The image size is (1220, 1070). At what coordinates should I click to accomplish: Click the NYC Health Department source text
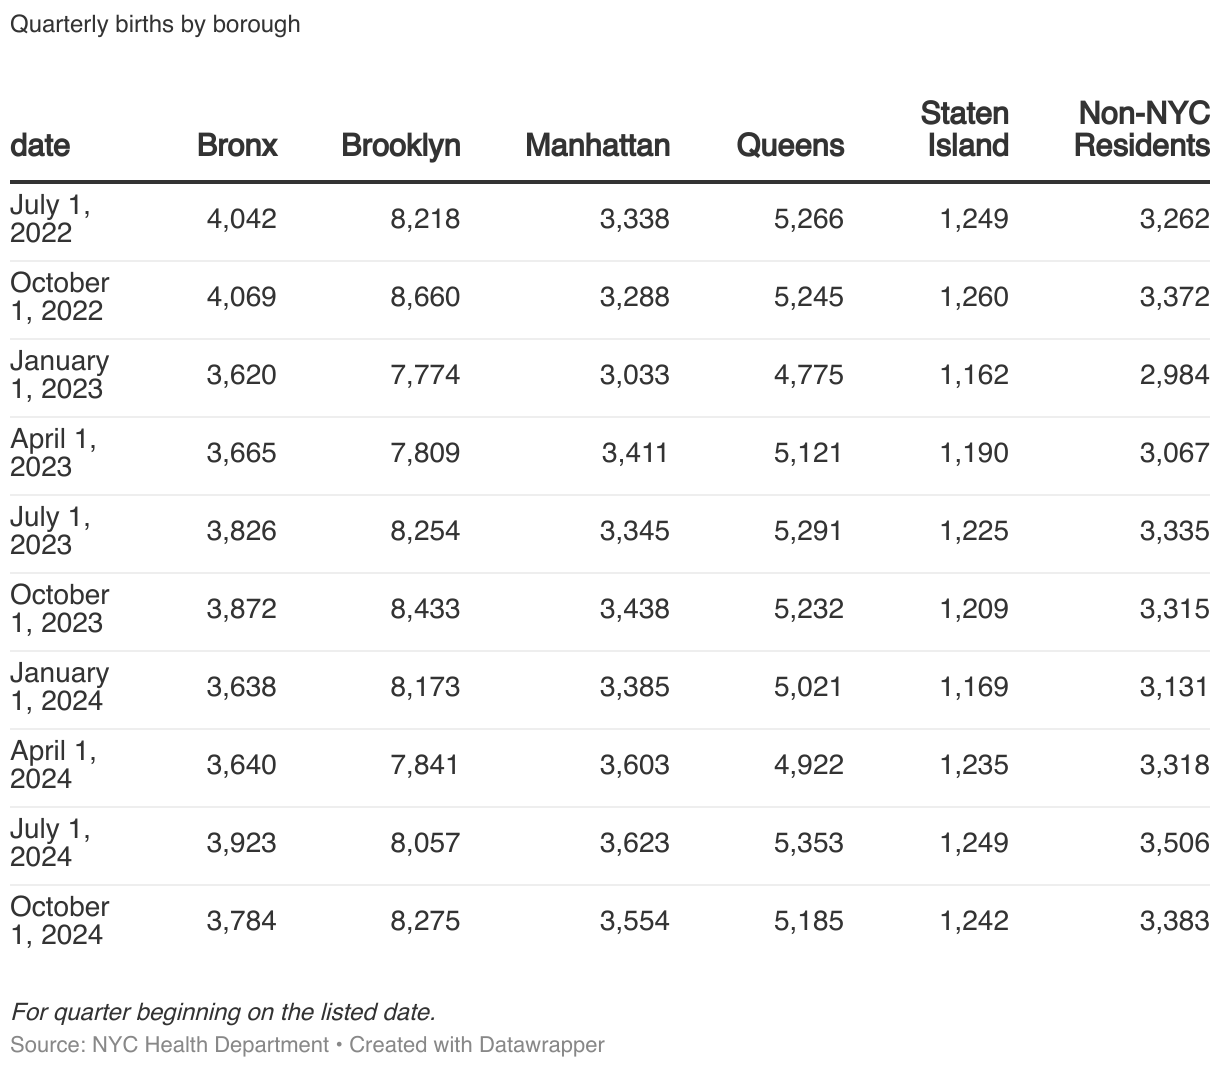click(x=210, y=1045)
